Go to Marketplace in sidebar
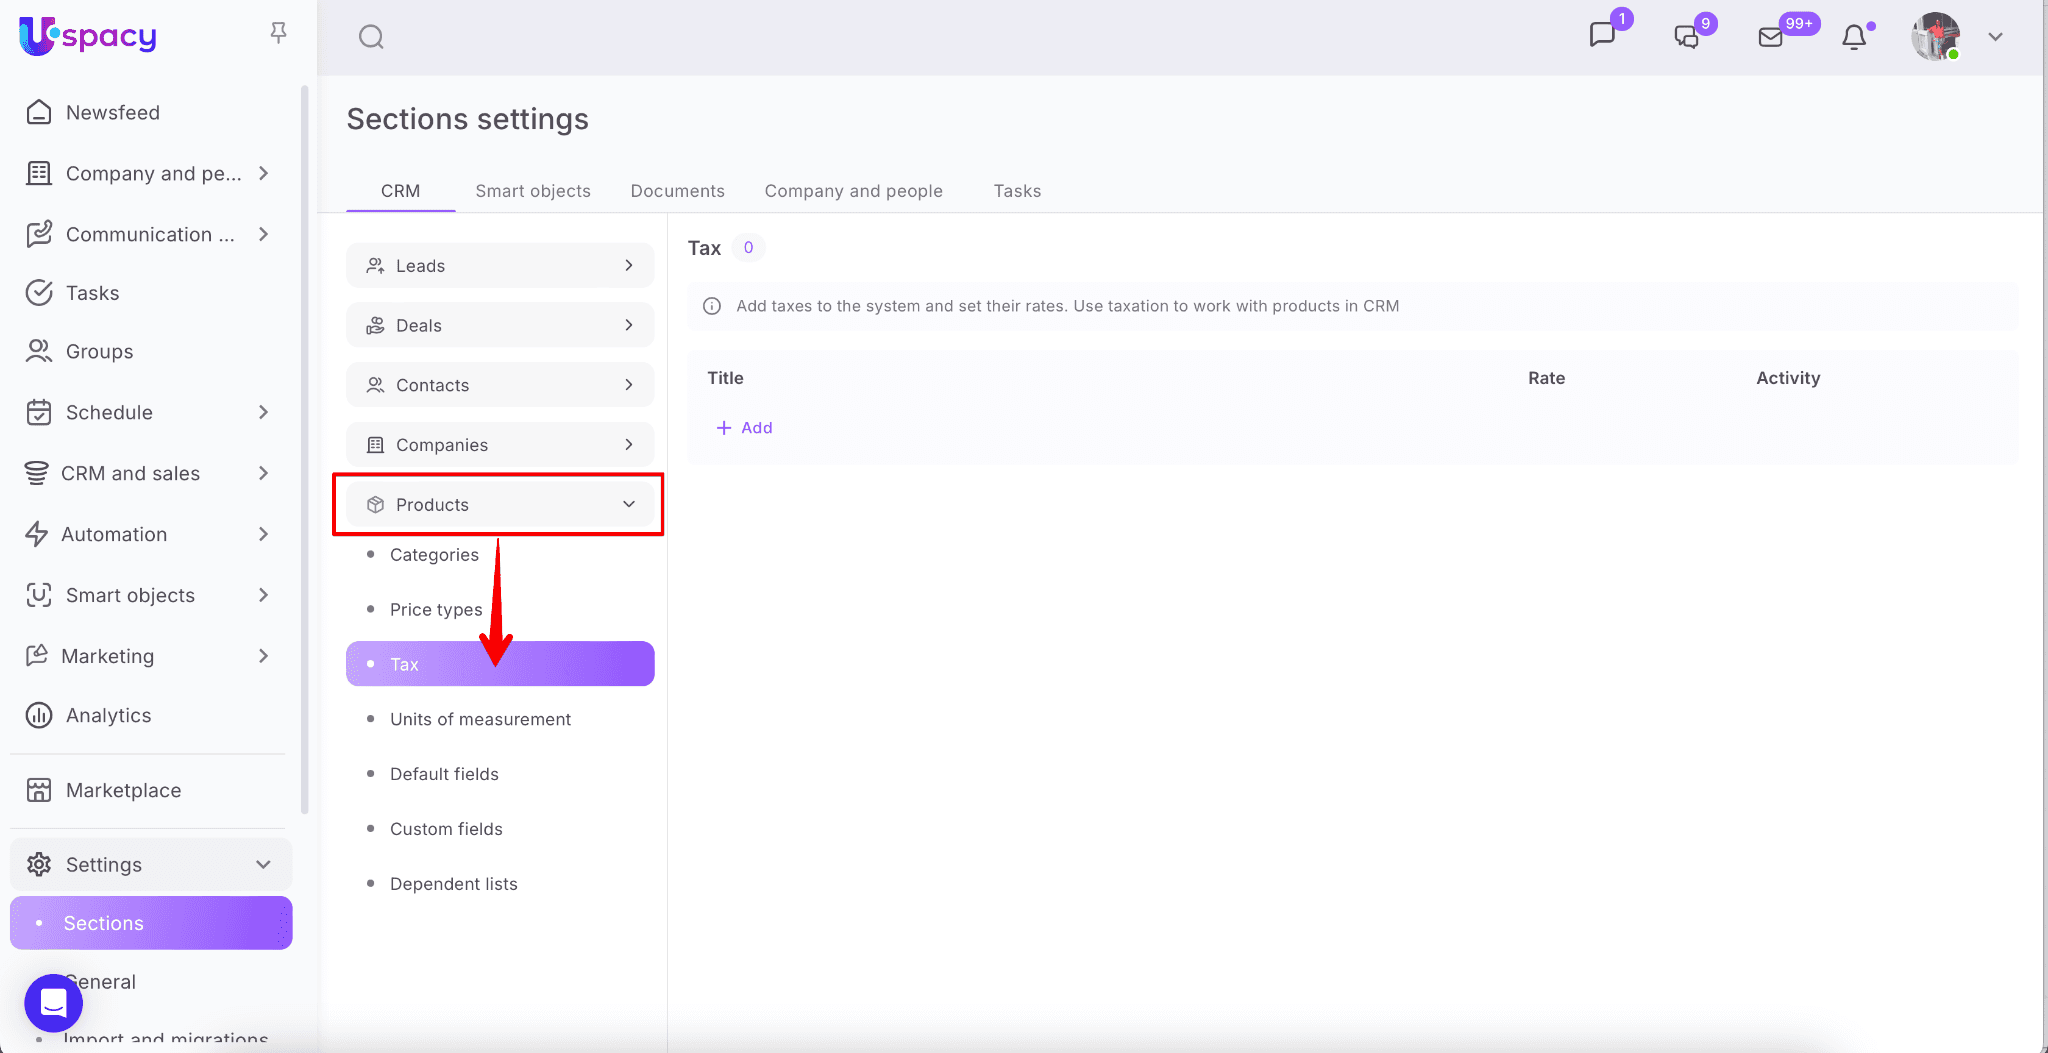This screenshot has width=2048, height=1053. tap(123, 791)
